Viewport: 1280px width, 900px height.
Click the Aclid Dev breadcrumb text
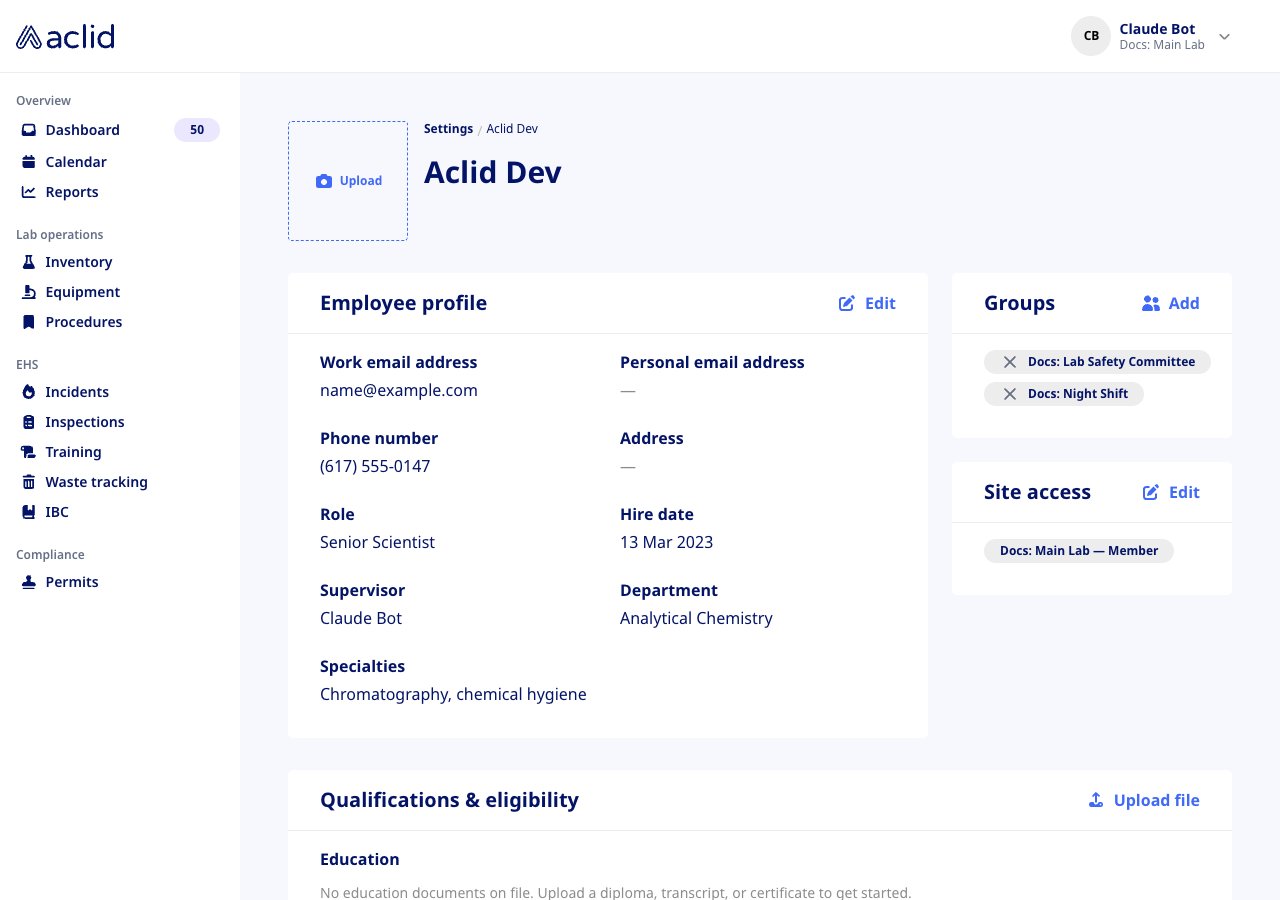(512, 129)
